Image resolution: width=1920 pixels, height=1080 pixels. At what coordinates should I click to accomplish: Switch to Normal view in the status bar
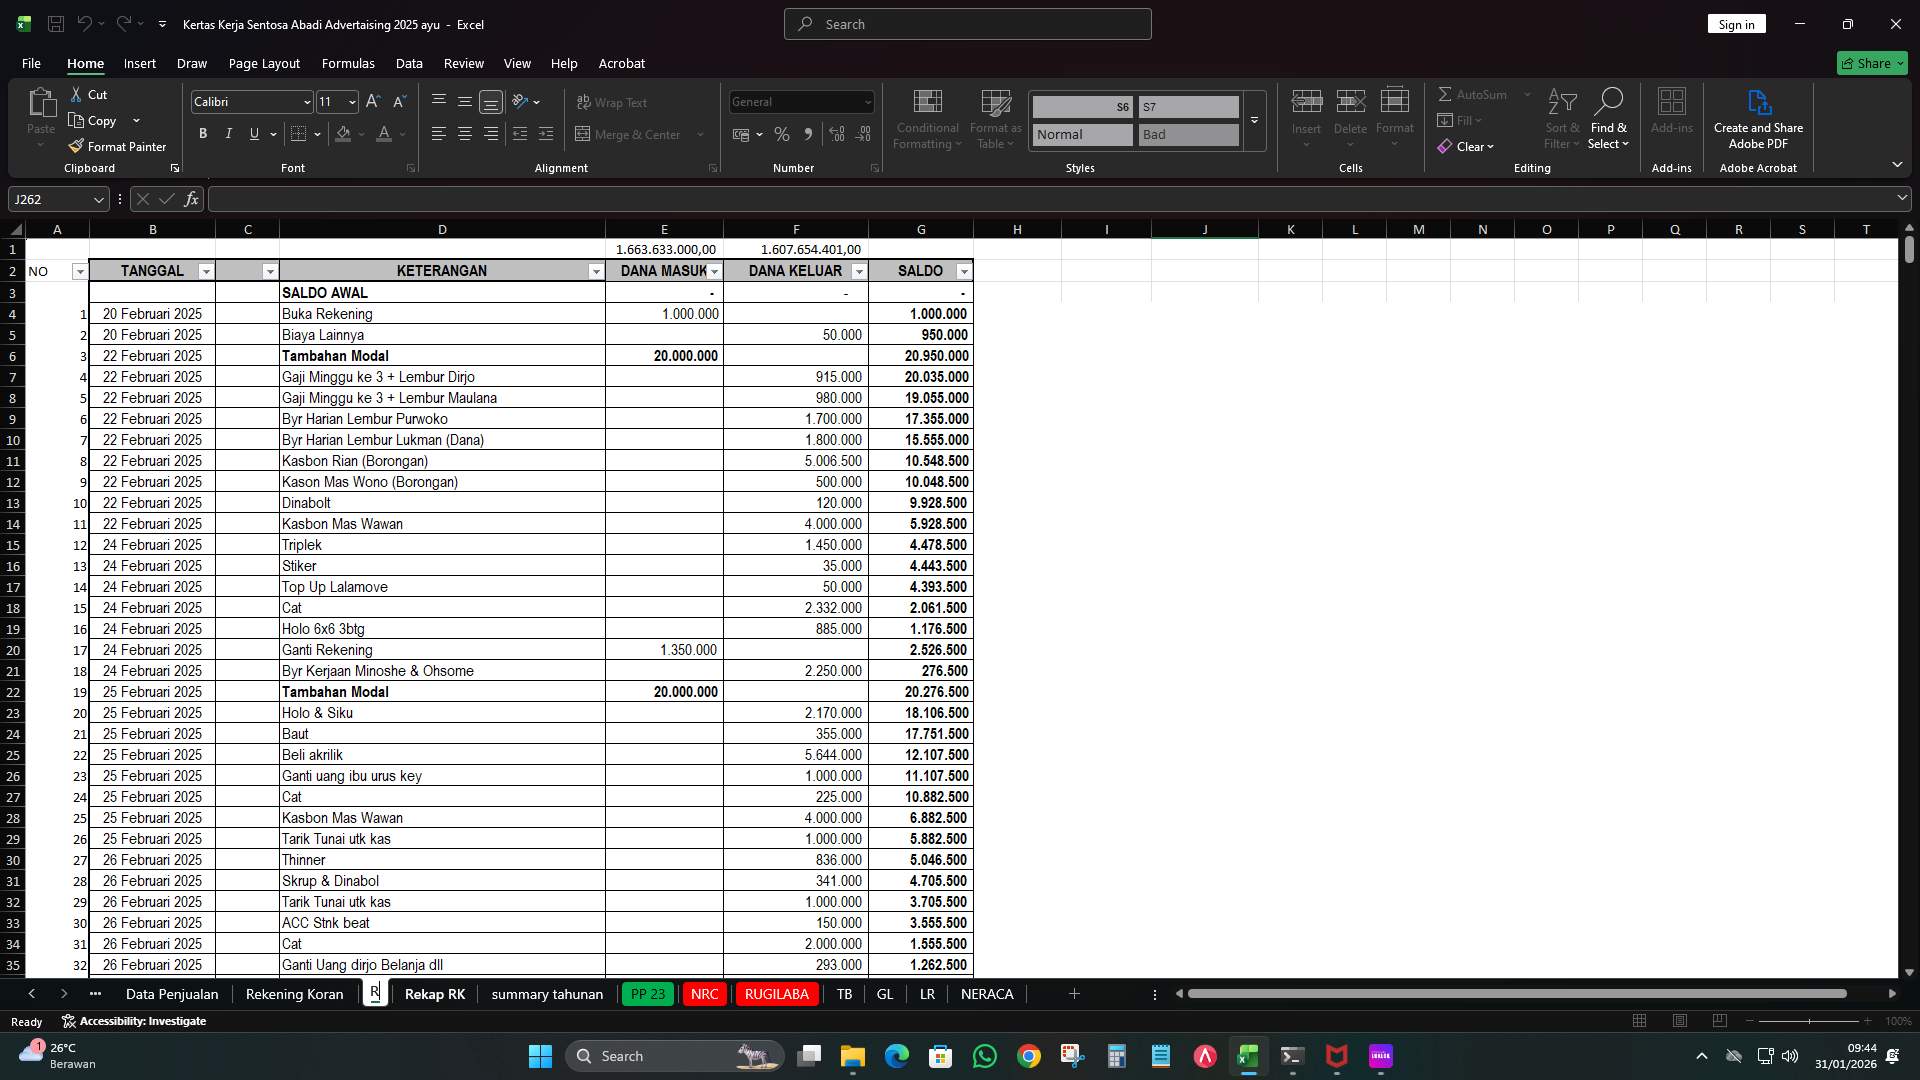tap(1638, 1021)
